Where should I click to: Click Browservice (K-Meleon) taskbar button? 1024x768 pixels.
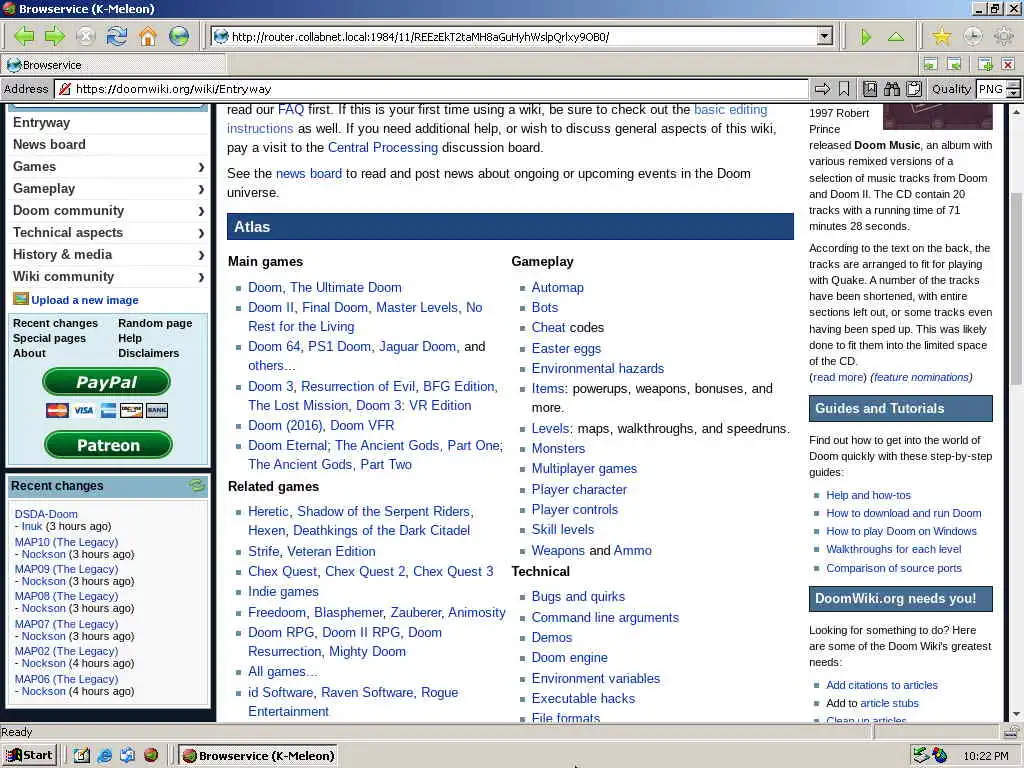pyautogui.click(x=258, y=756)
